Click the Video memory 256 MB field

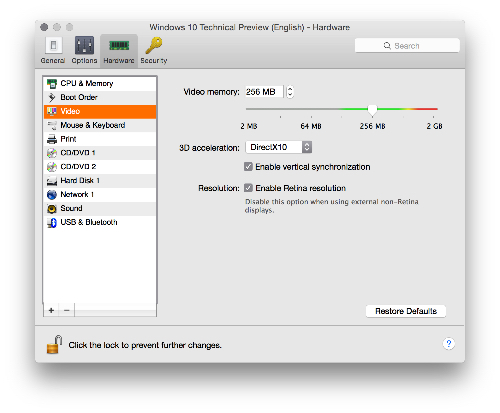click(264, 92)
